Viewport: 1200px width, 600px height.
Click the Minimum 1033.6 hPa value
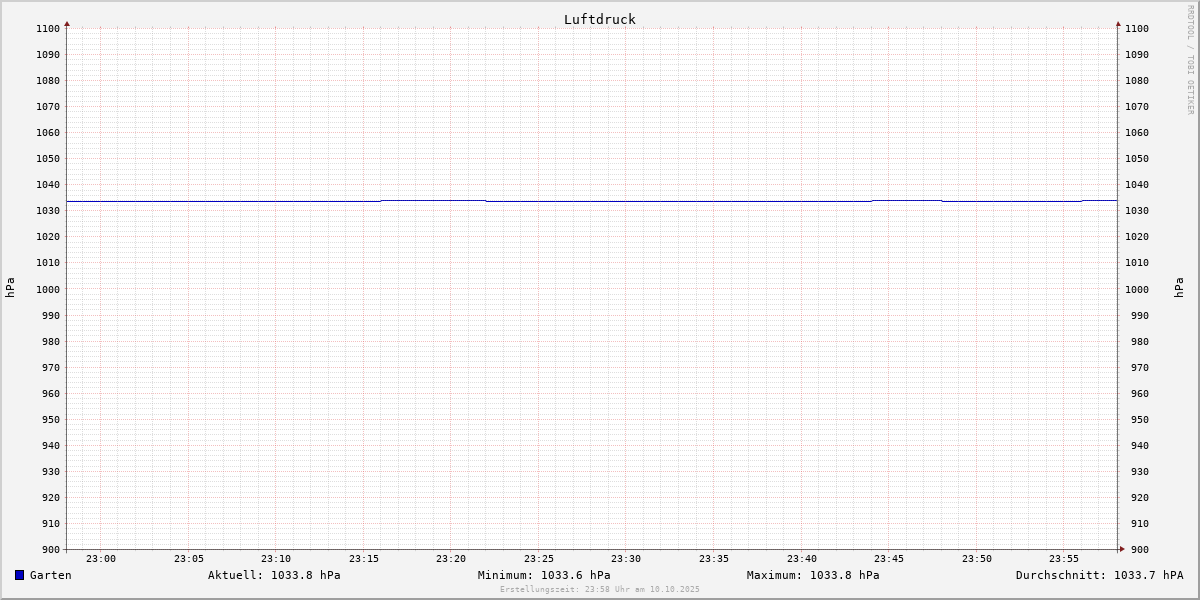[544, 575]
